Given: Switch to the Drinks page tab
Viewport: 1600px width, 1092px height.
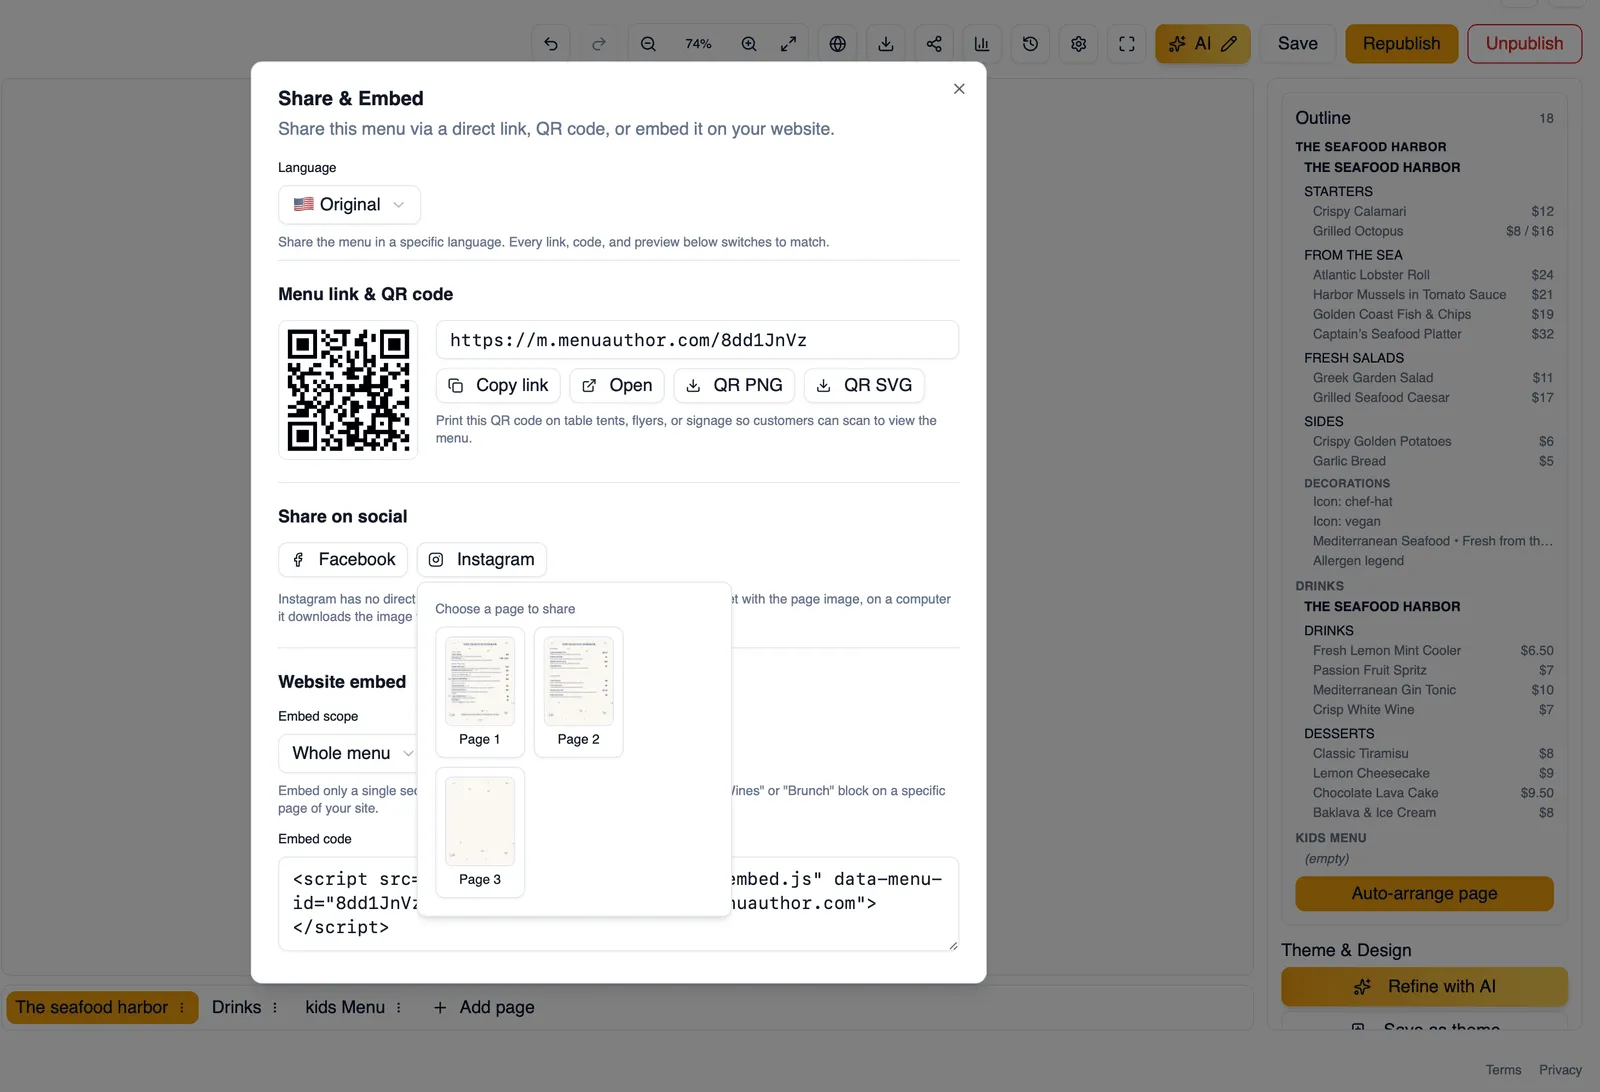Looking at the screenshot, I should tap(236, 1008).
